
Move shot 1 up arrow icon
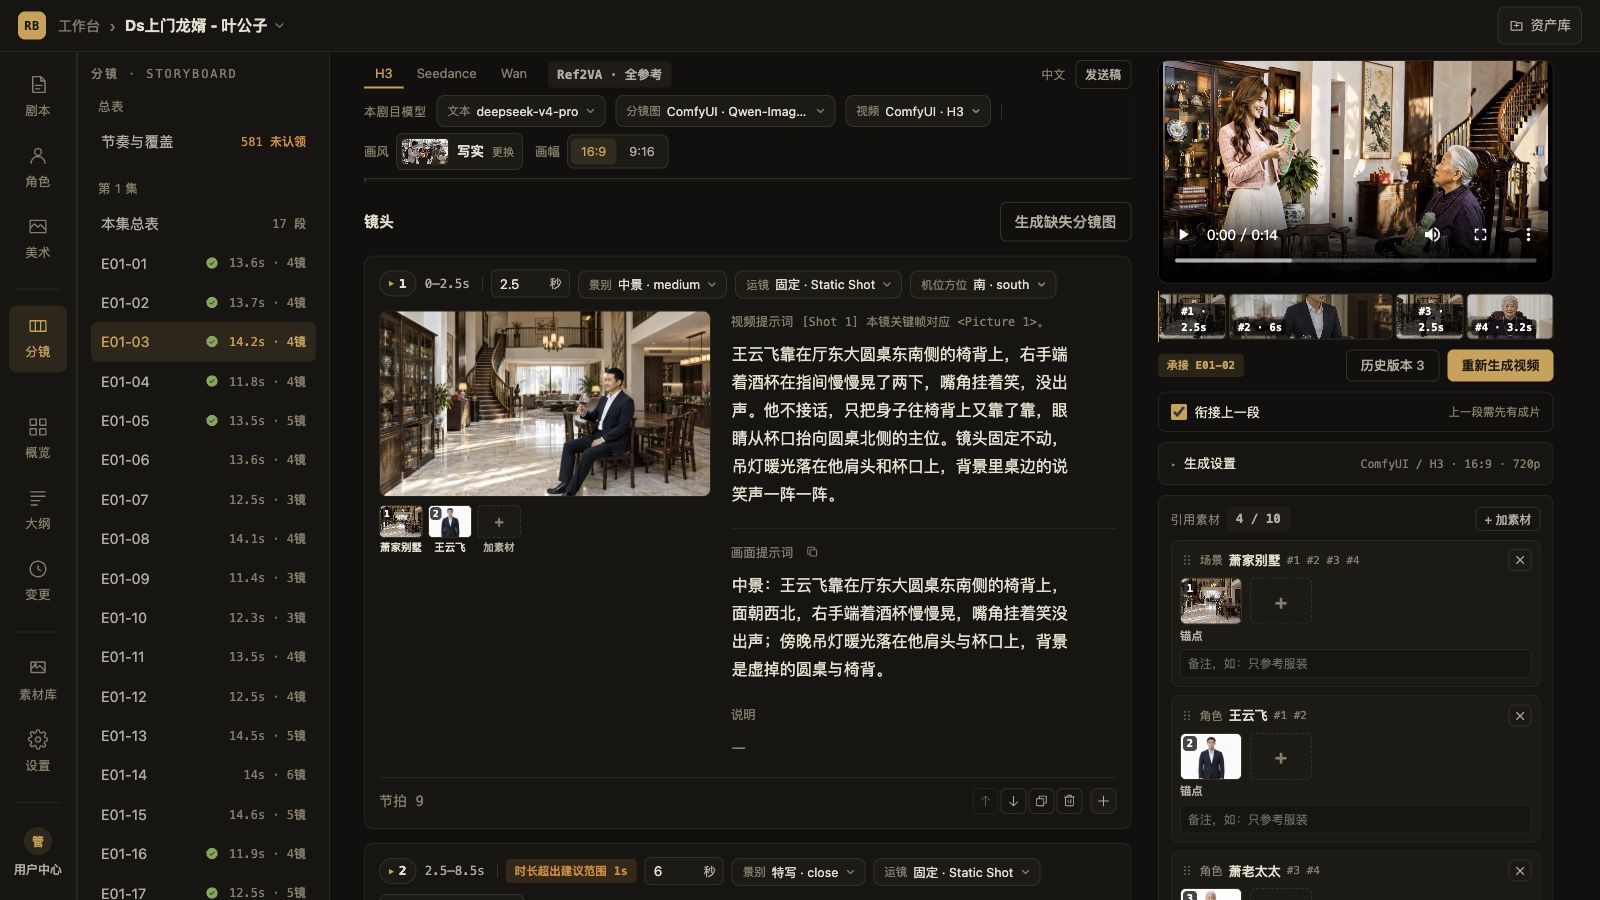tap(985, 801)
